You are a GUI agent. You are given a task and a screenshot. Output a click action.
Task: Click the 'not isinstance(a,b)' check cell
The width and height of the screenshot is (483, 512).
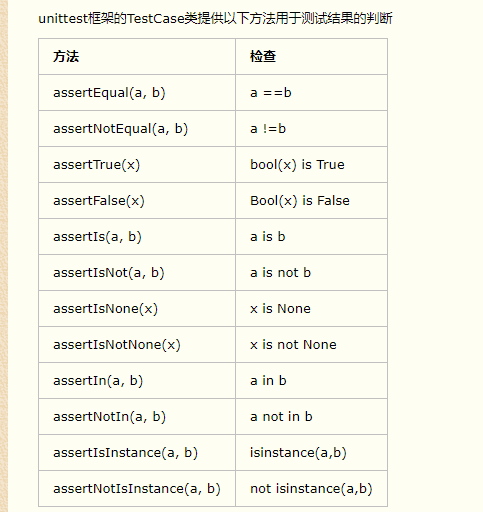click(311, 489)
